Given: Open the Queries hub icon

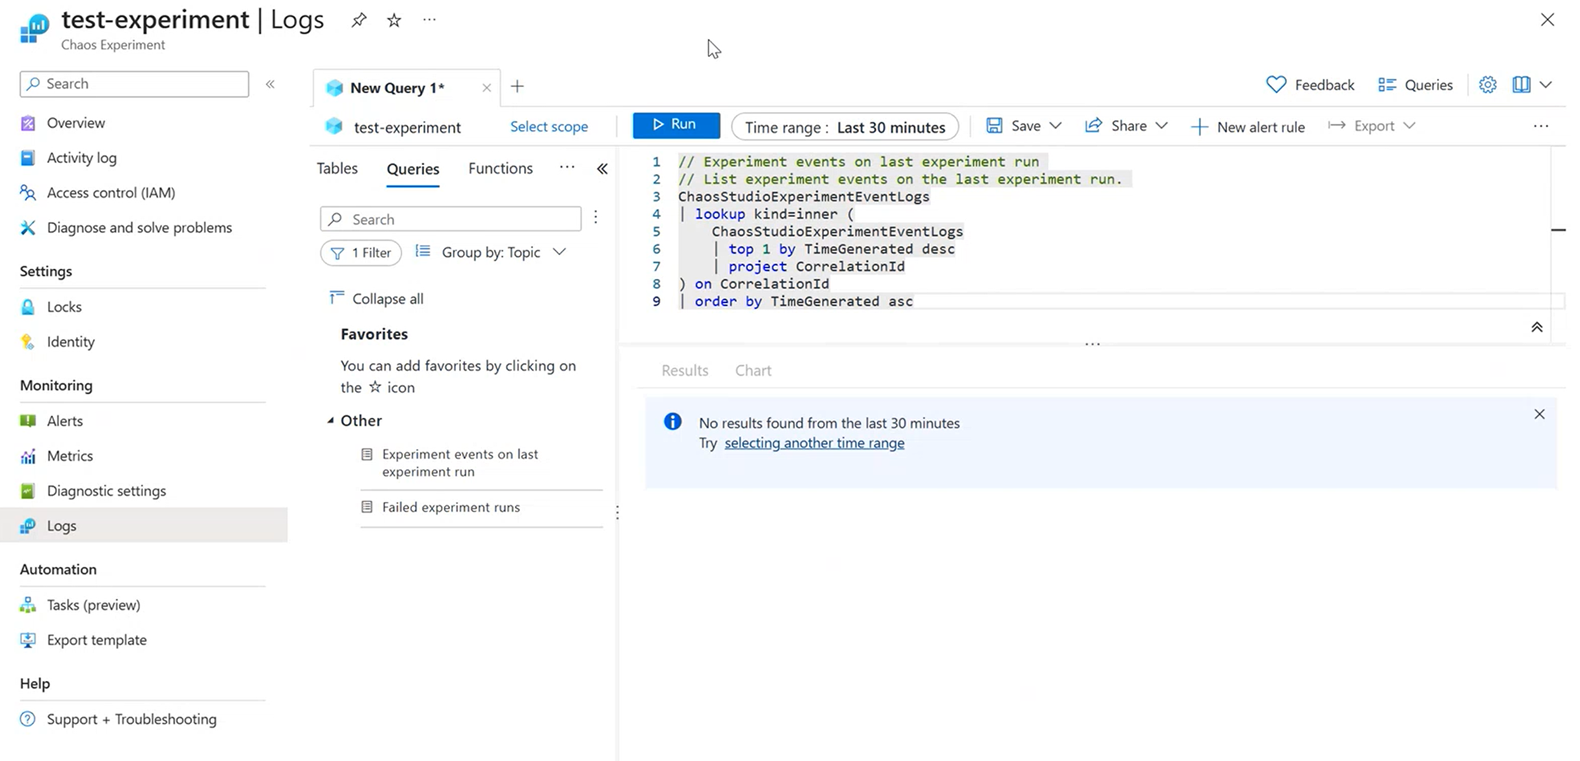Looking at the screenshot, I should click(x=1387, y=85).
